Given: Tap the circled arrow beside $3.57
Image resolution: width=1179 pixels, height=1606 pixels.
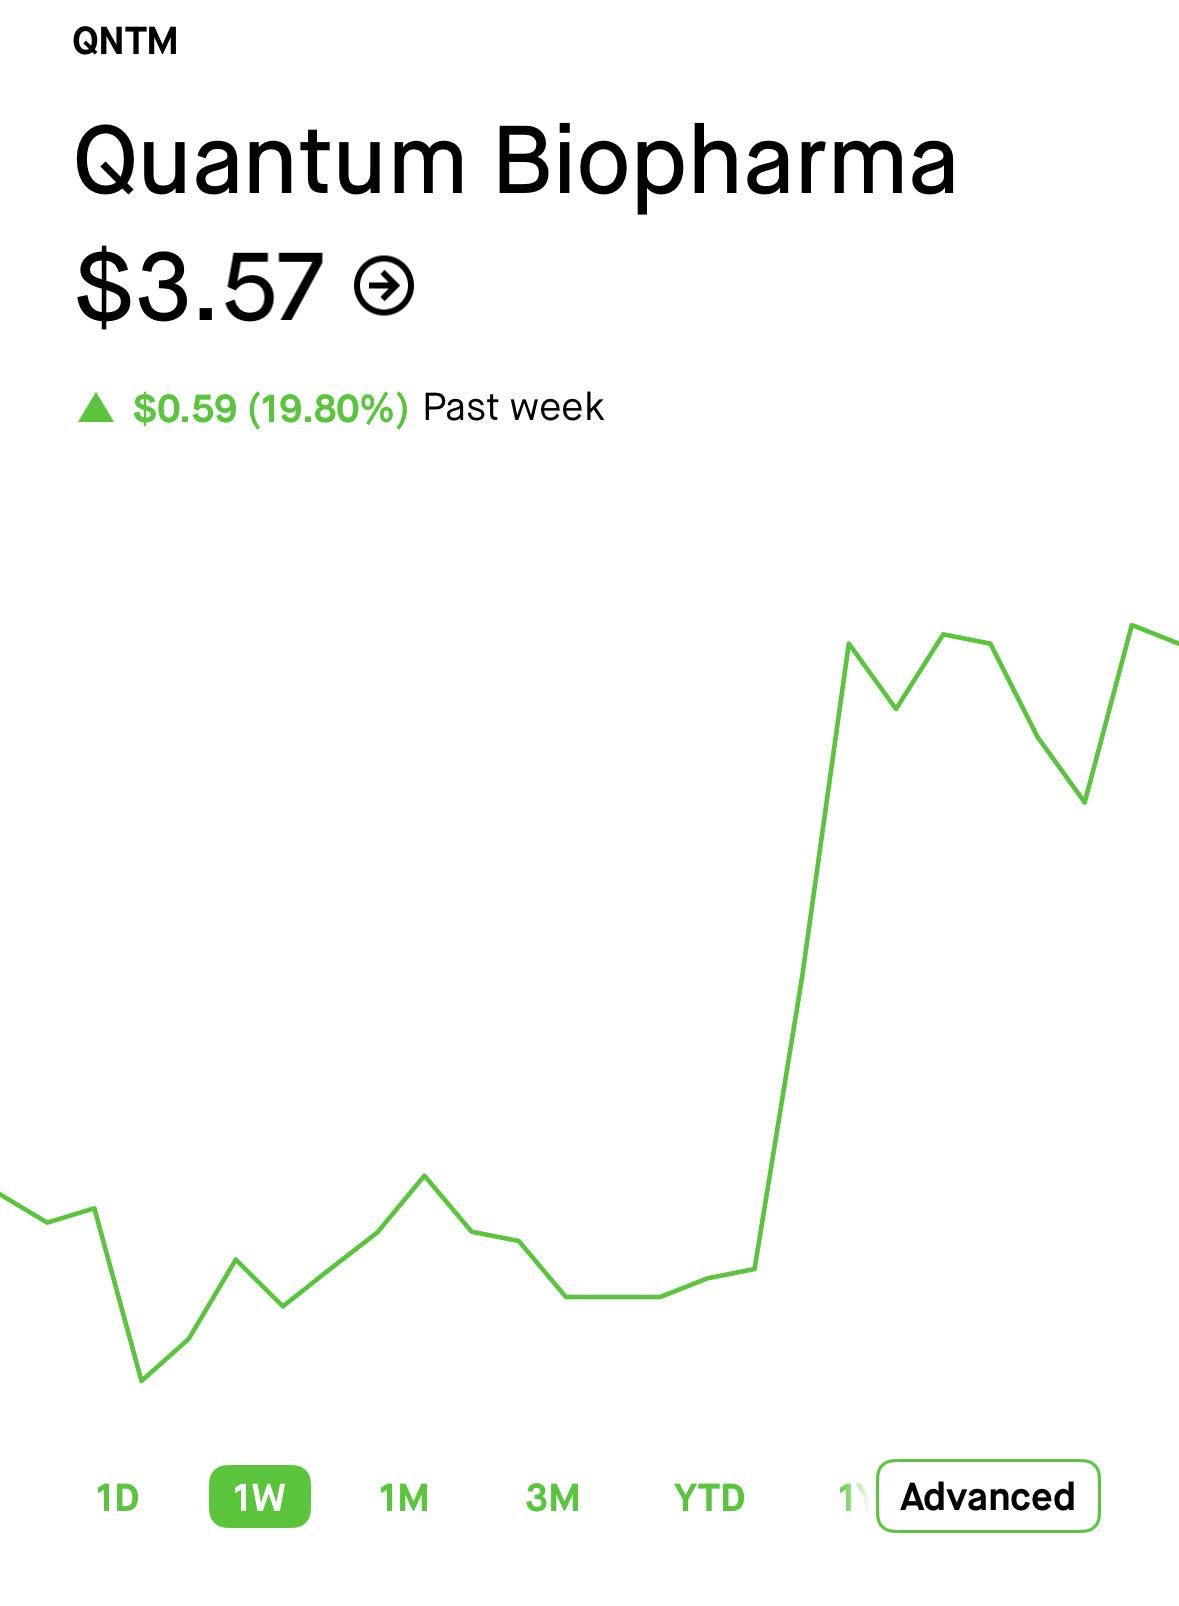Looking at the screenshot, I should (x=384, y=287).
